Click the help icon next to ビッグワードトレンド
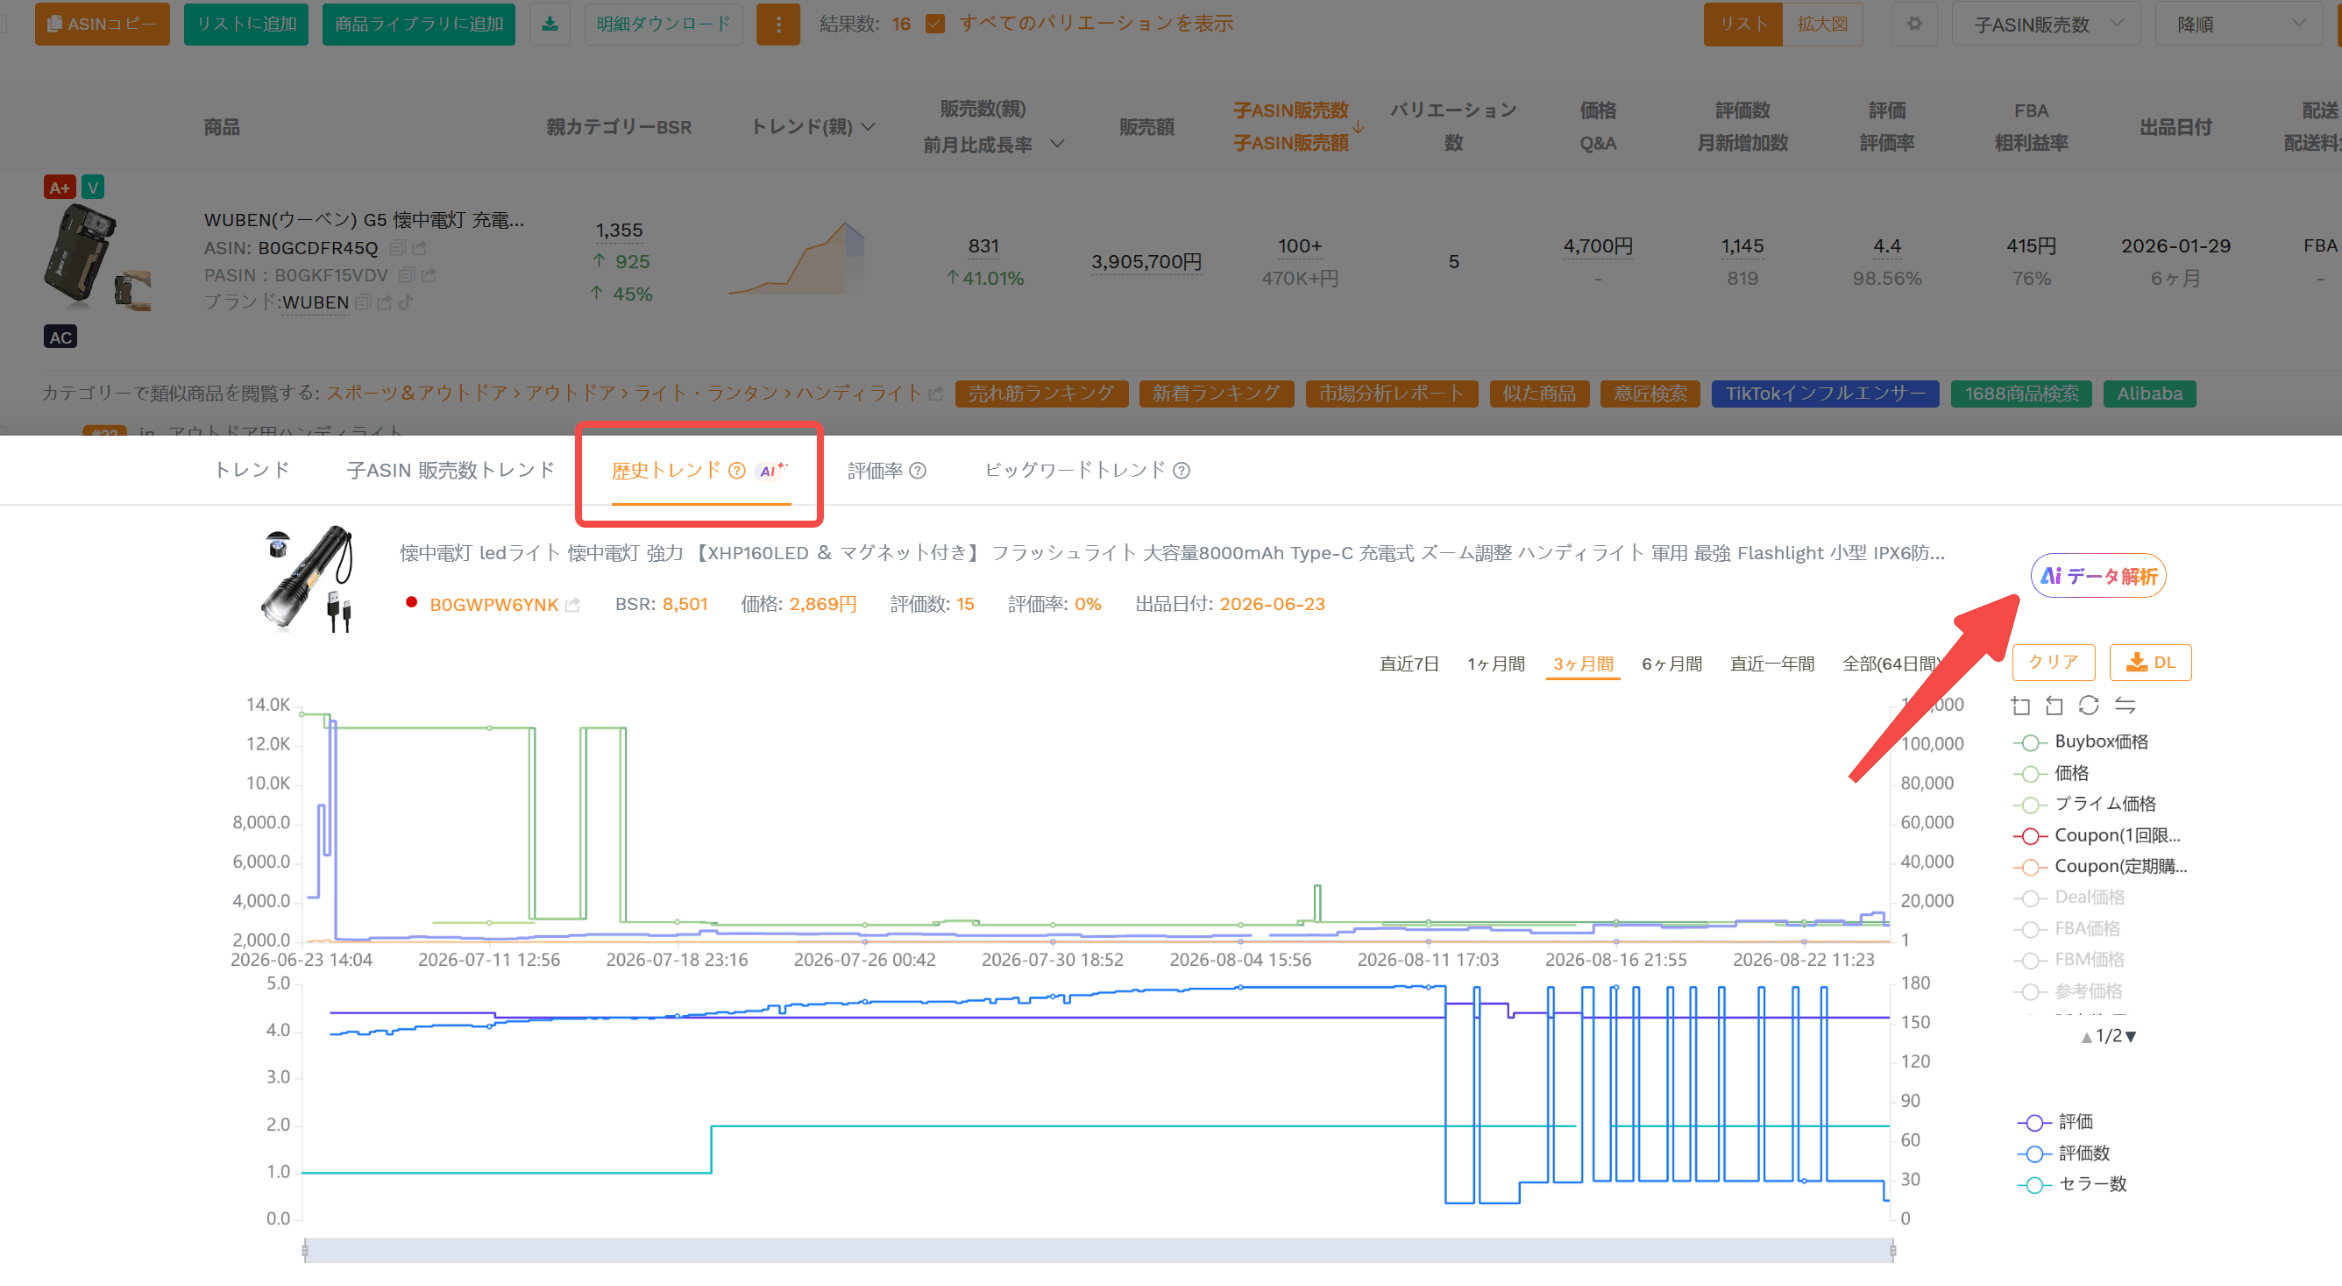Viewport: 2342px width, 1286px height. click(x=1181, y=471)
